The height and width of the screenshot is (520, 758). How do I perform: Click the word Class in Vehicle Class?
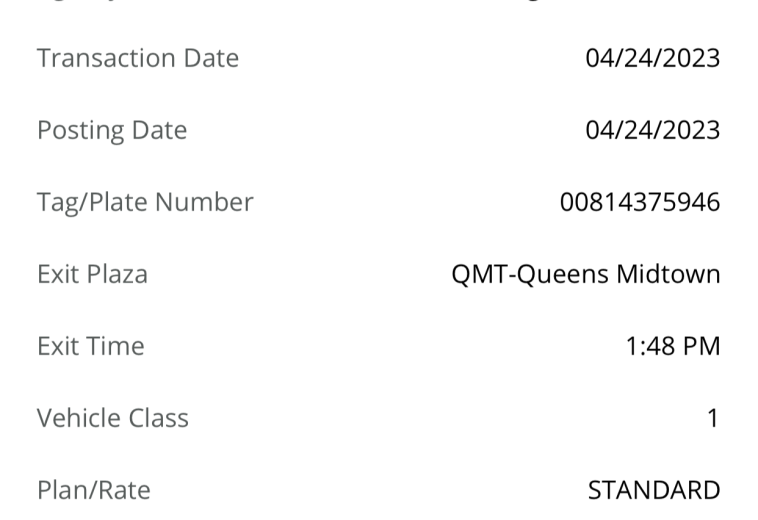pos(158,418)
